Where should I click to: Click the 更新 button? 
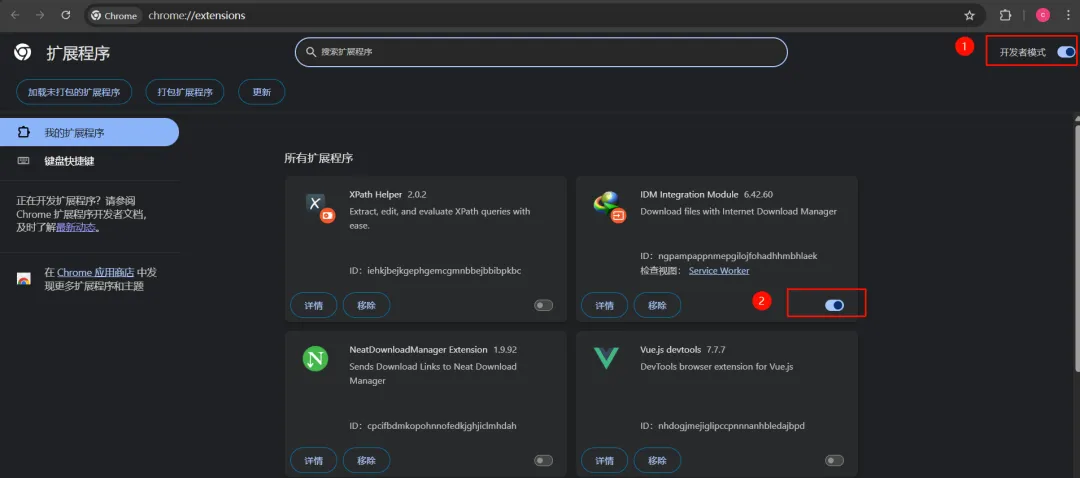(x=262, y=92)
